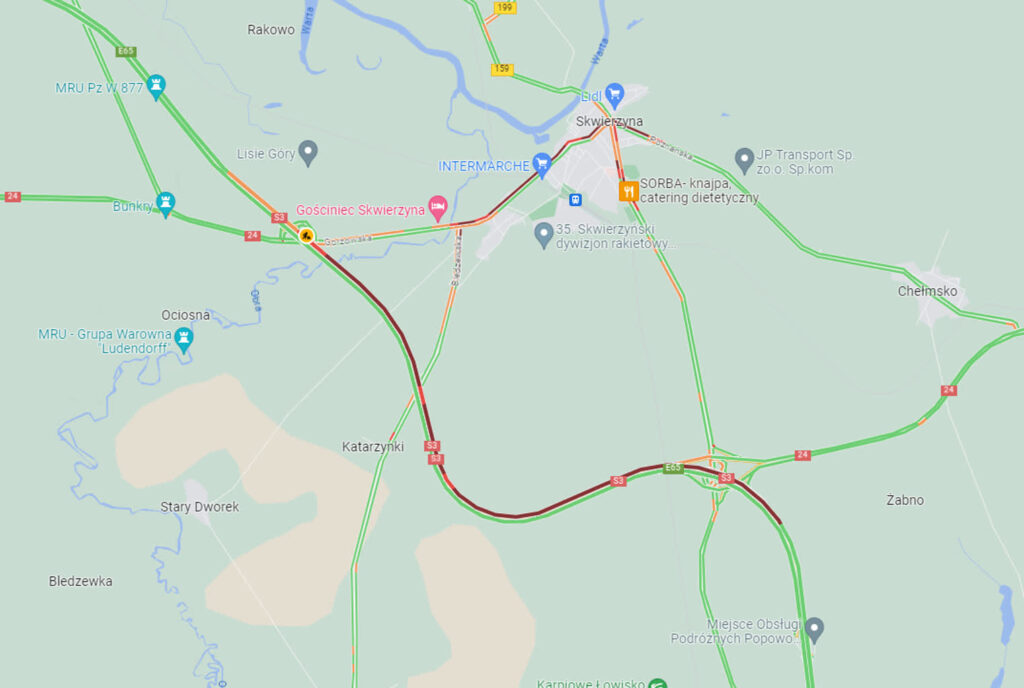Click the yellow road 159 shield

coord(502,69)
